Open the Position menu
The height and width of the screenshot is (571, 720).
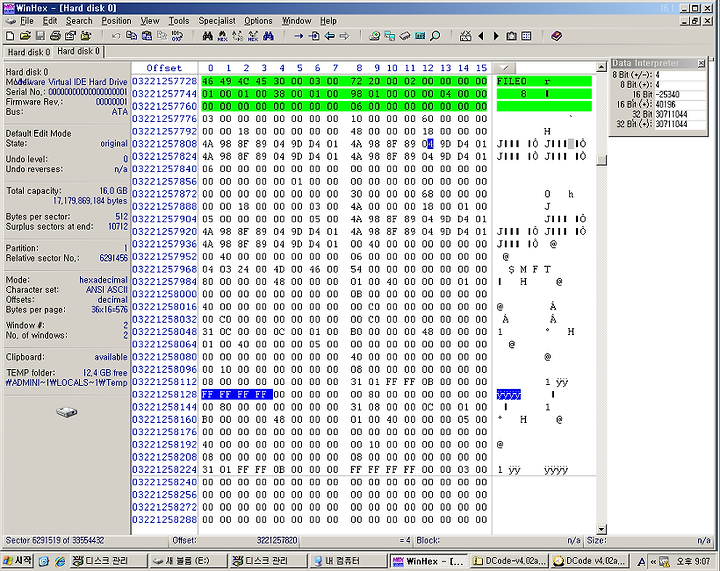click(116, 21)
